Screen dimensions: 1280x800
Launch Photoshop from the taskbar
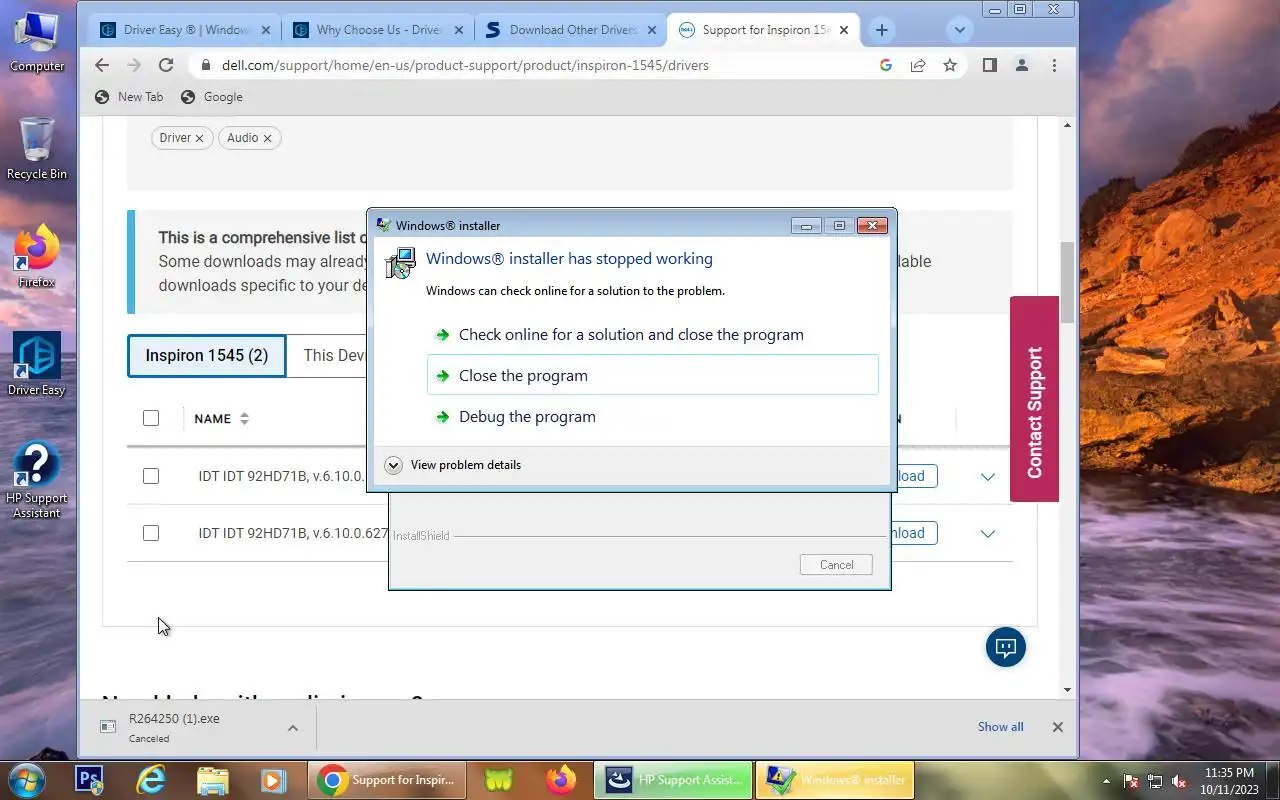click(x=90, y=780)
